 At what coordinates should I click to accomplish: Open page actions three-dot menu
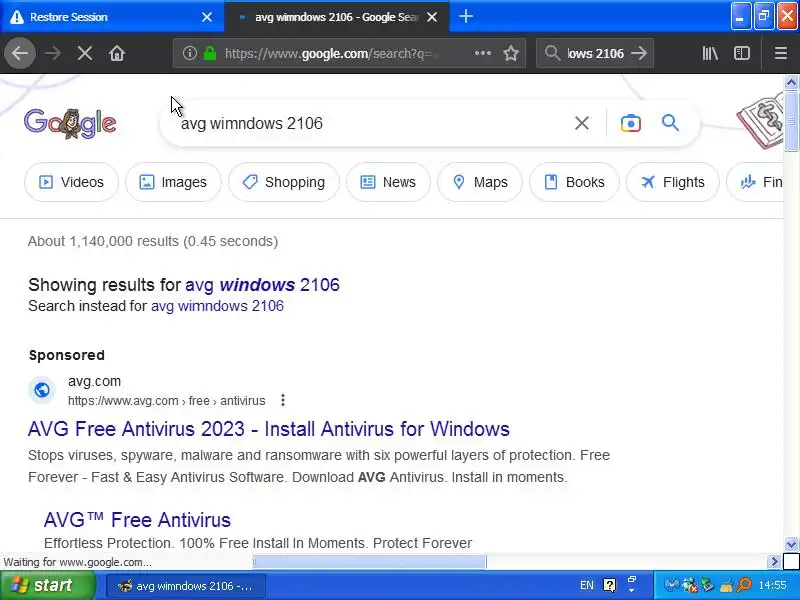pos(483,53)
